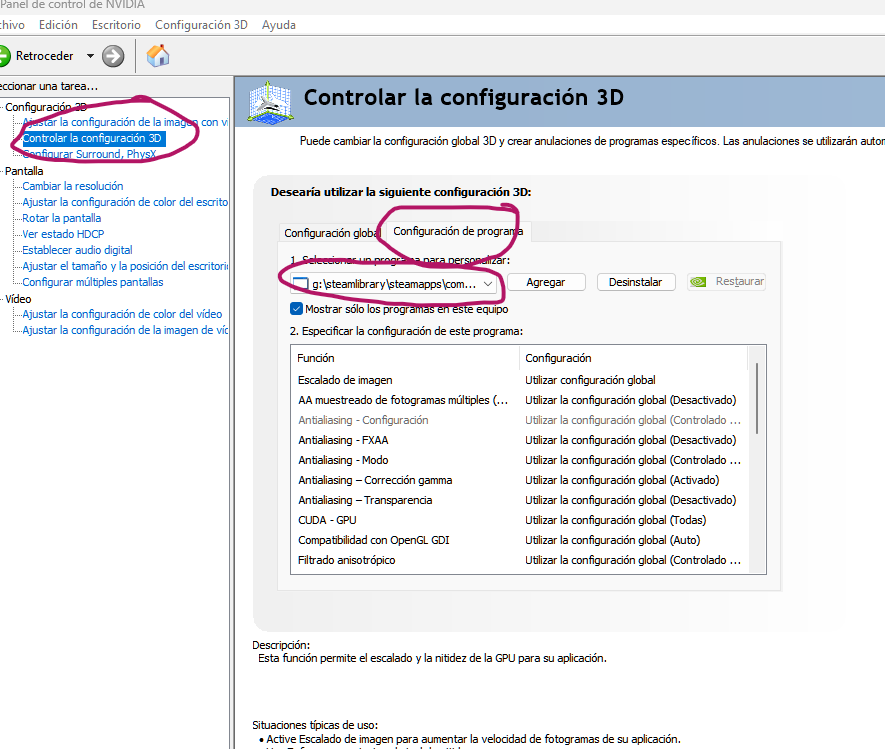Select Controlar la configuración 3D tree item
Image resolution: width=885 pixels, height=749 pixels.
(93, 138)
